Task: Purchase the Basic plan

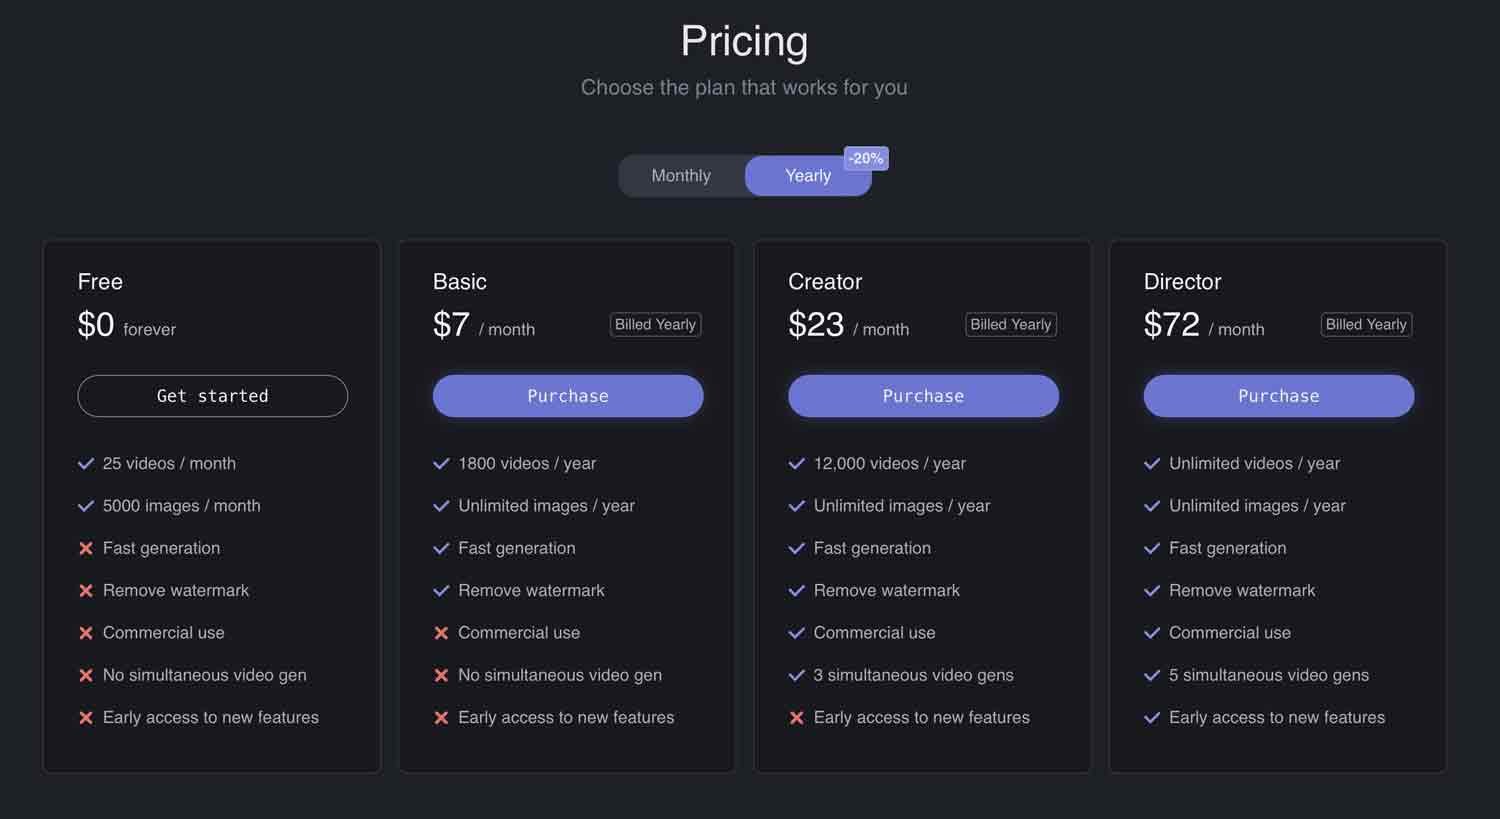Action: tap(567, 396)
